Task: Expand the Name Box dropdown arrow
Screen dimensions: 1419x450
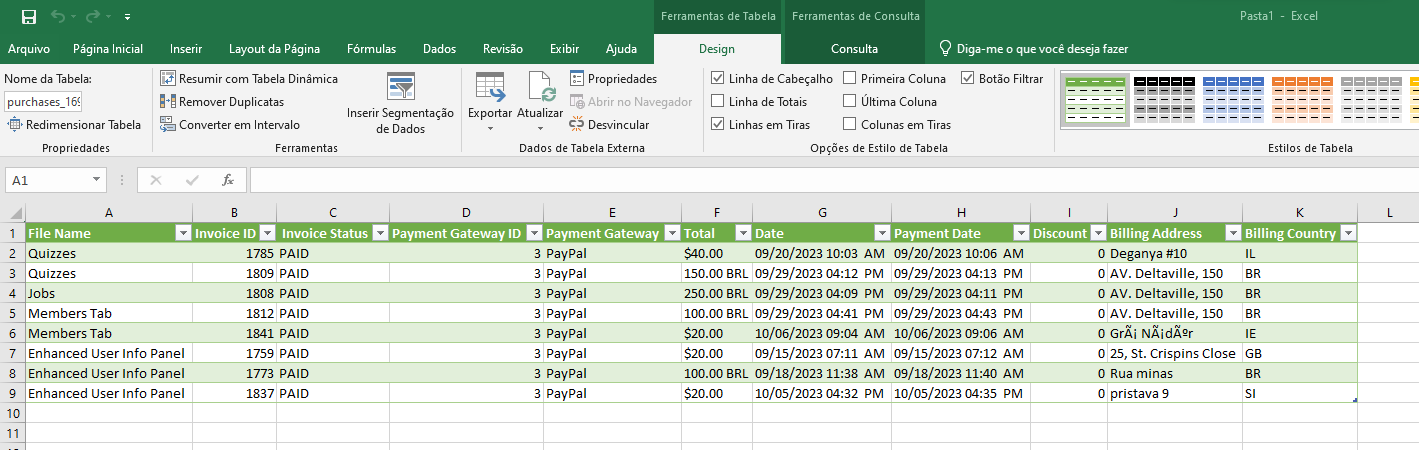Action: 97,180
